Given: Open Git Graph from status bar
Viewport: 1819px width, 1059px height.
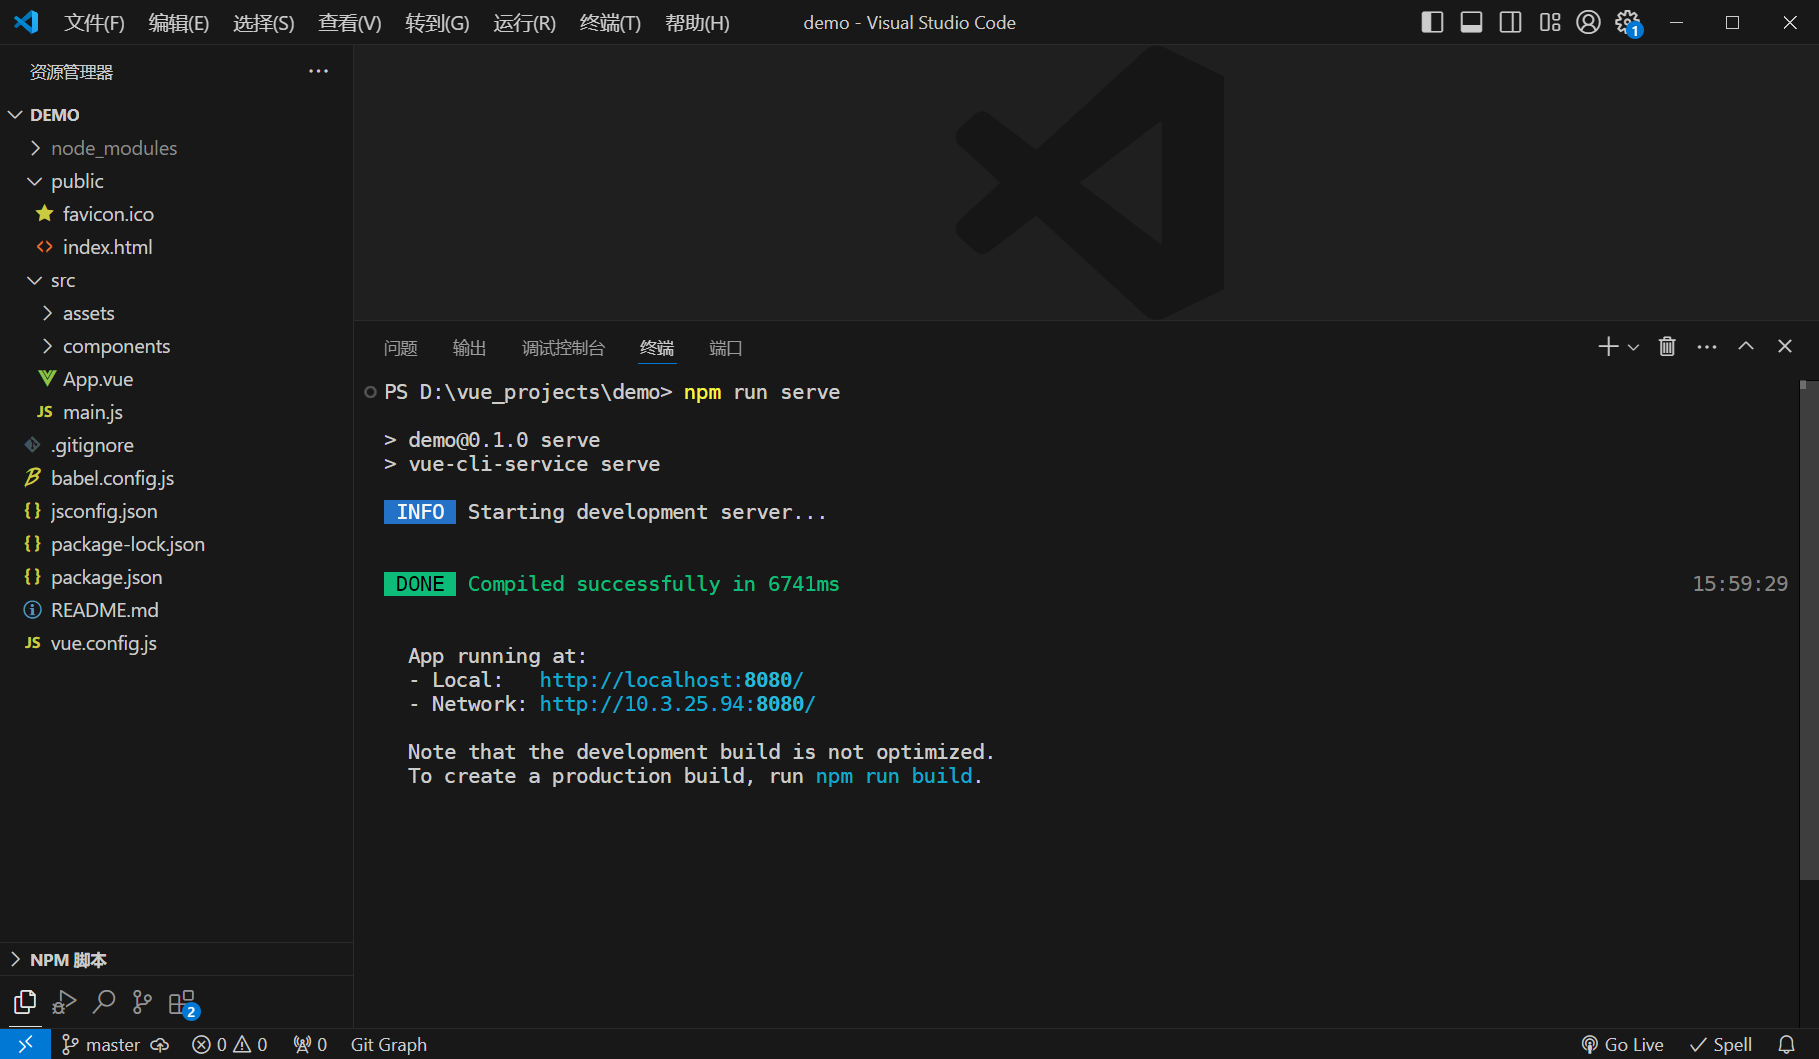Looking at the screenshot, I should point(389,1044).
